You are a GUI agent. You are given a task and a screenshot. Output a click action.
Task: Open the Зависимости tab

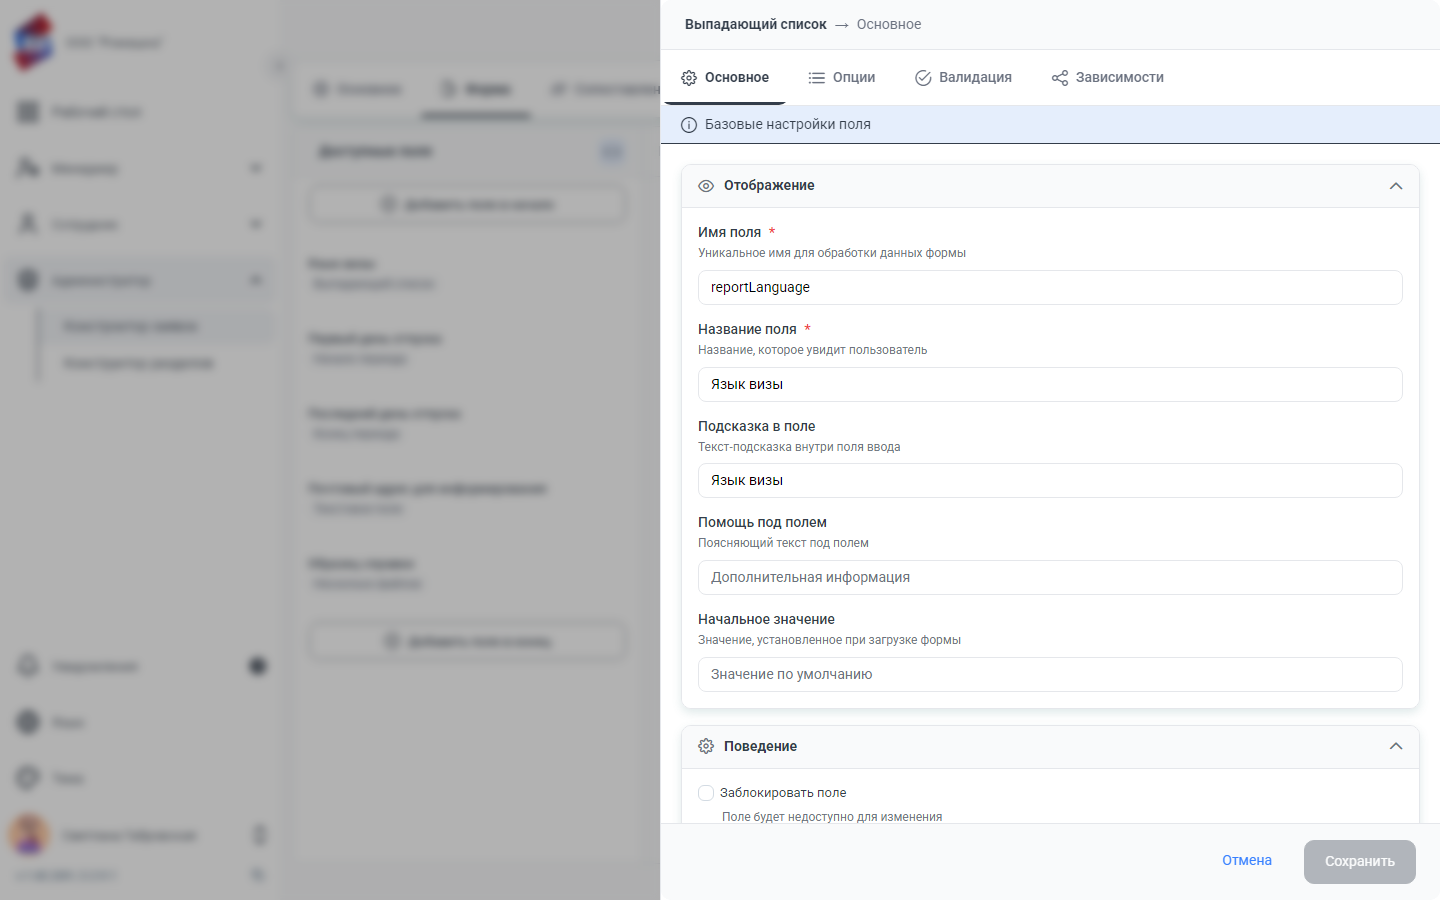(x=1108, y=78)
